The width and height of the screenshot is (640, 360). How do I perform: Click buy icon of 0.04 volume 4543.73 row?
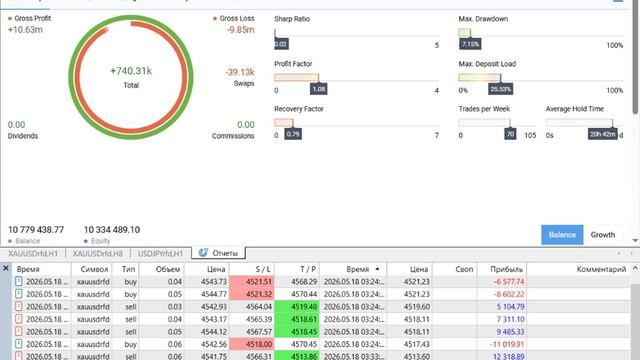click(x=18, y=281)
